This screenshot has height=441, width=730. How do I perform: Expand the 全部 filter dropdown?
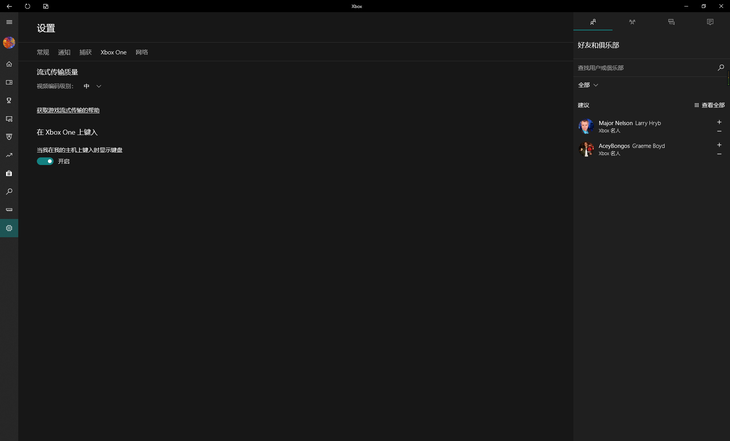588,85
